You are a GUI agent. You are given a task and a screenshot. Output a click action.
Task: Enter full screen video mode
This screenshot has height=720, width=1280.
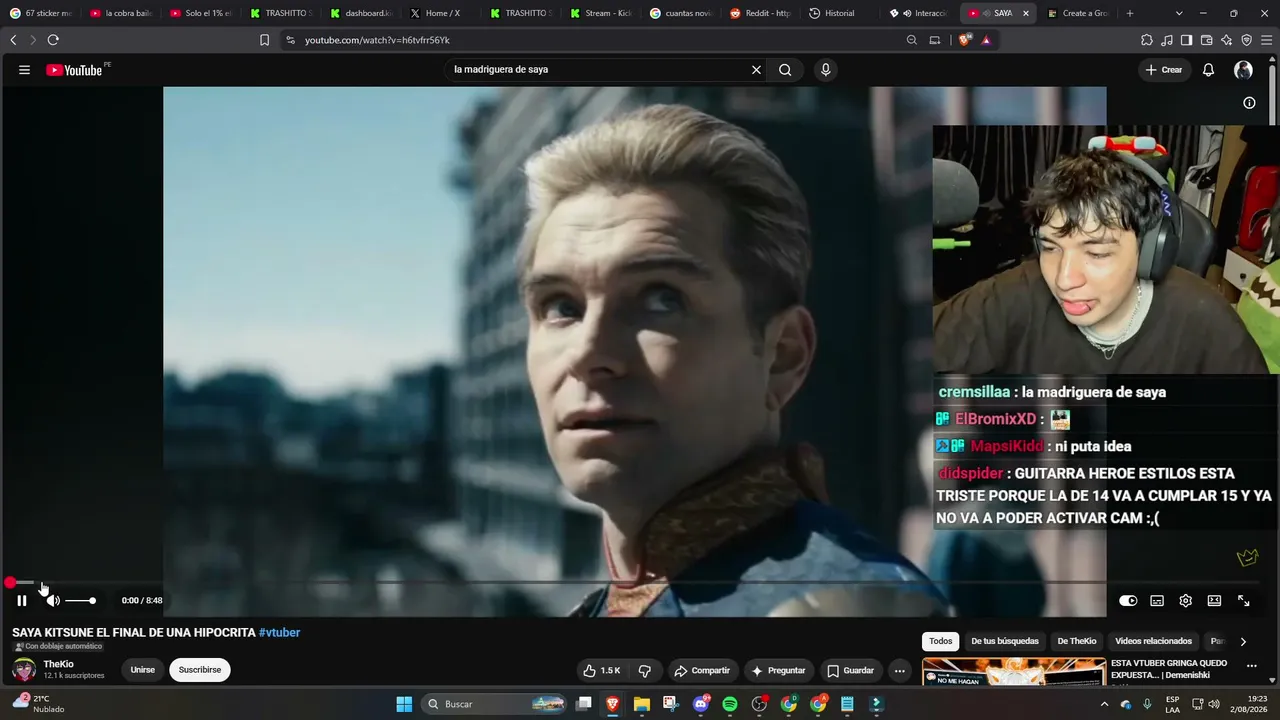point(1244,601)
